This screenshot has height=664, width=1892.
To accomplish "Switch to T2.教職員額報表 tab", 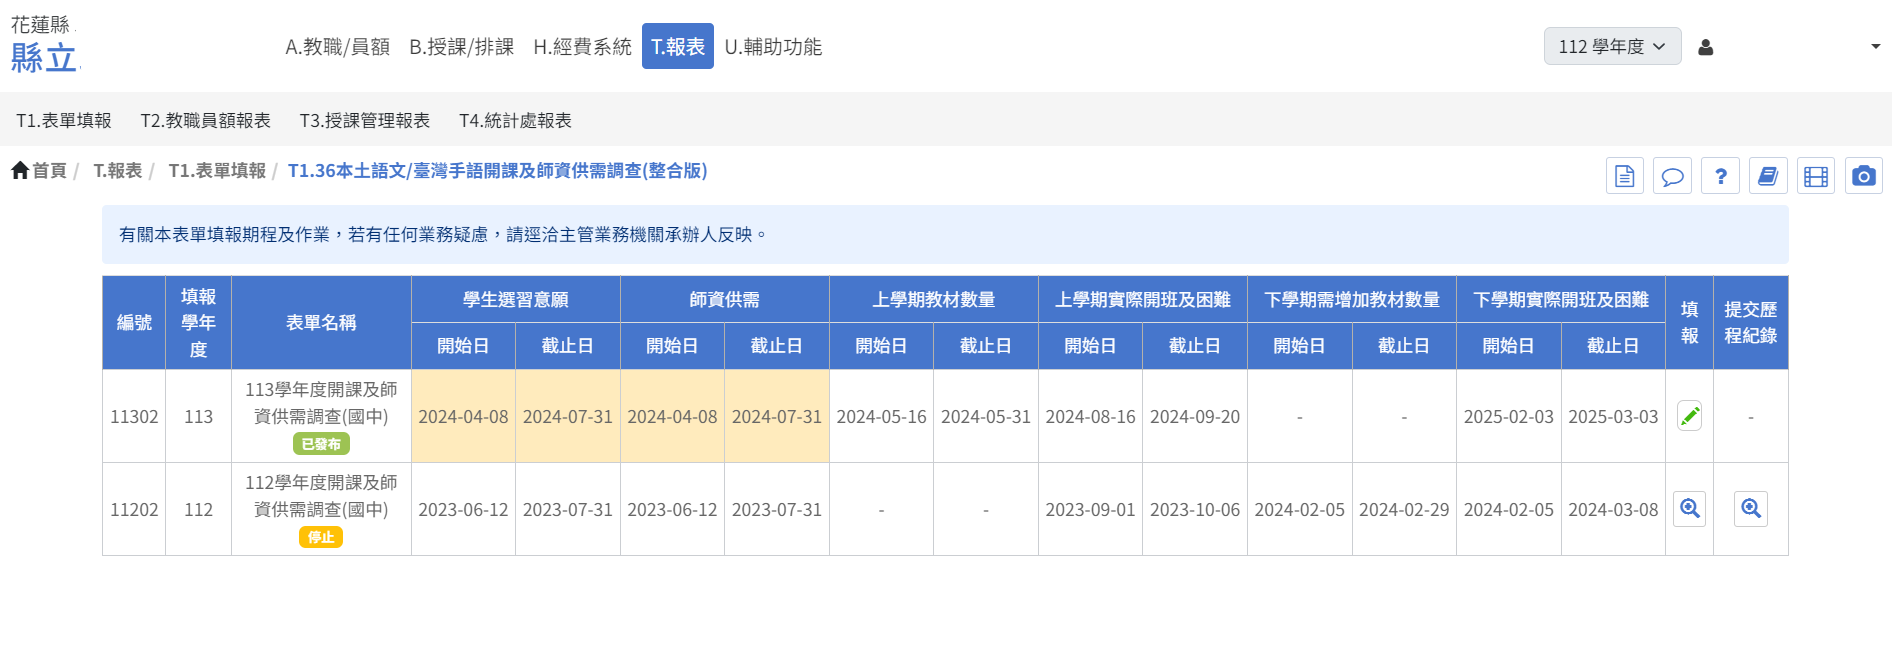I will (x=205, y=120).
